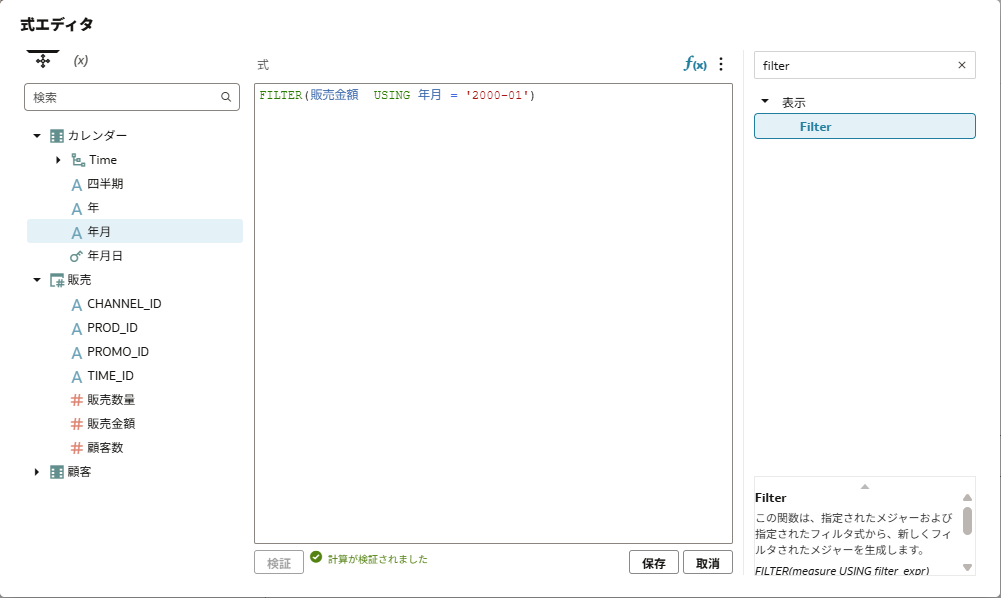
Task: Expand the 顧客 folder
Action: [x=37, y=472]
